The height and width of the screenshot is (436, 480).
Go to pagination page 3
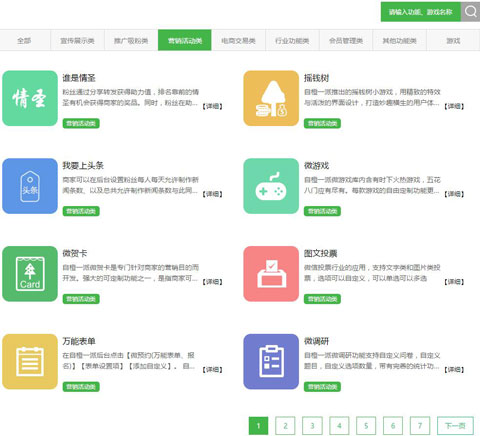[x=312, y=426]
